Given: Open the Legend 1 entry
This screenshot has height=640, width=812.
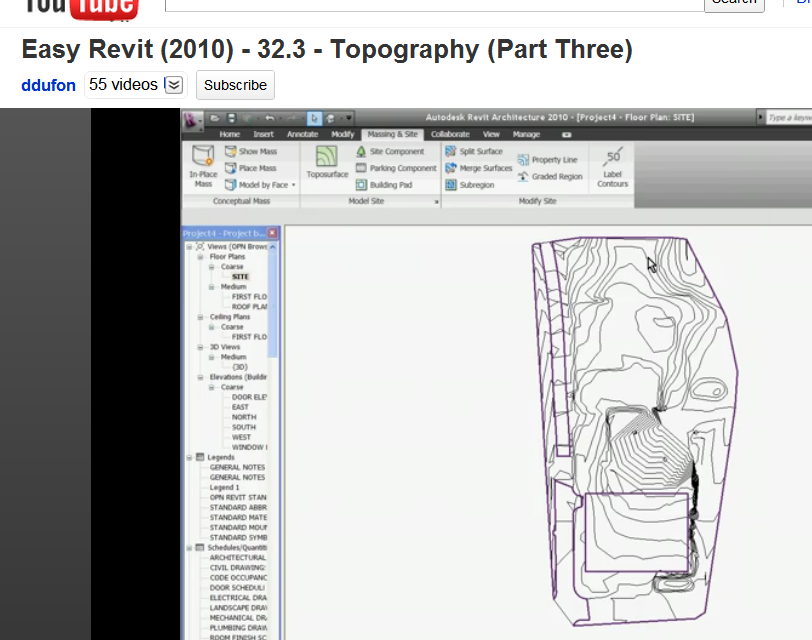Looking at the screenshot, I should pos(224,487).
